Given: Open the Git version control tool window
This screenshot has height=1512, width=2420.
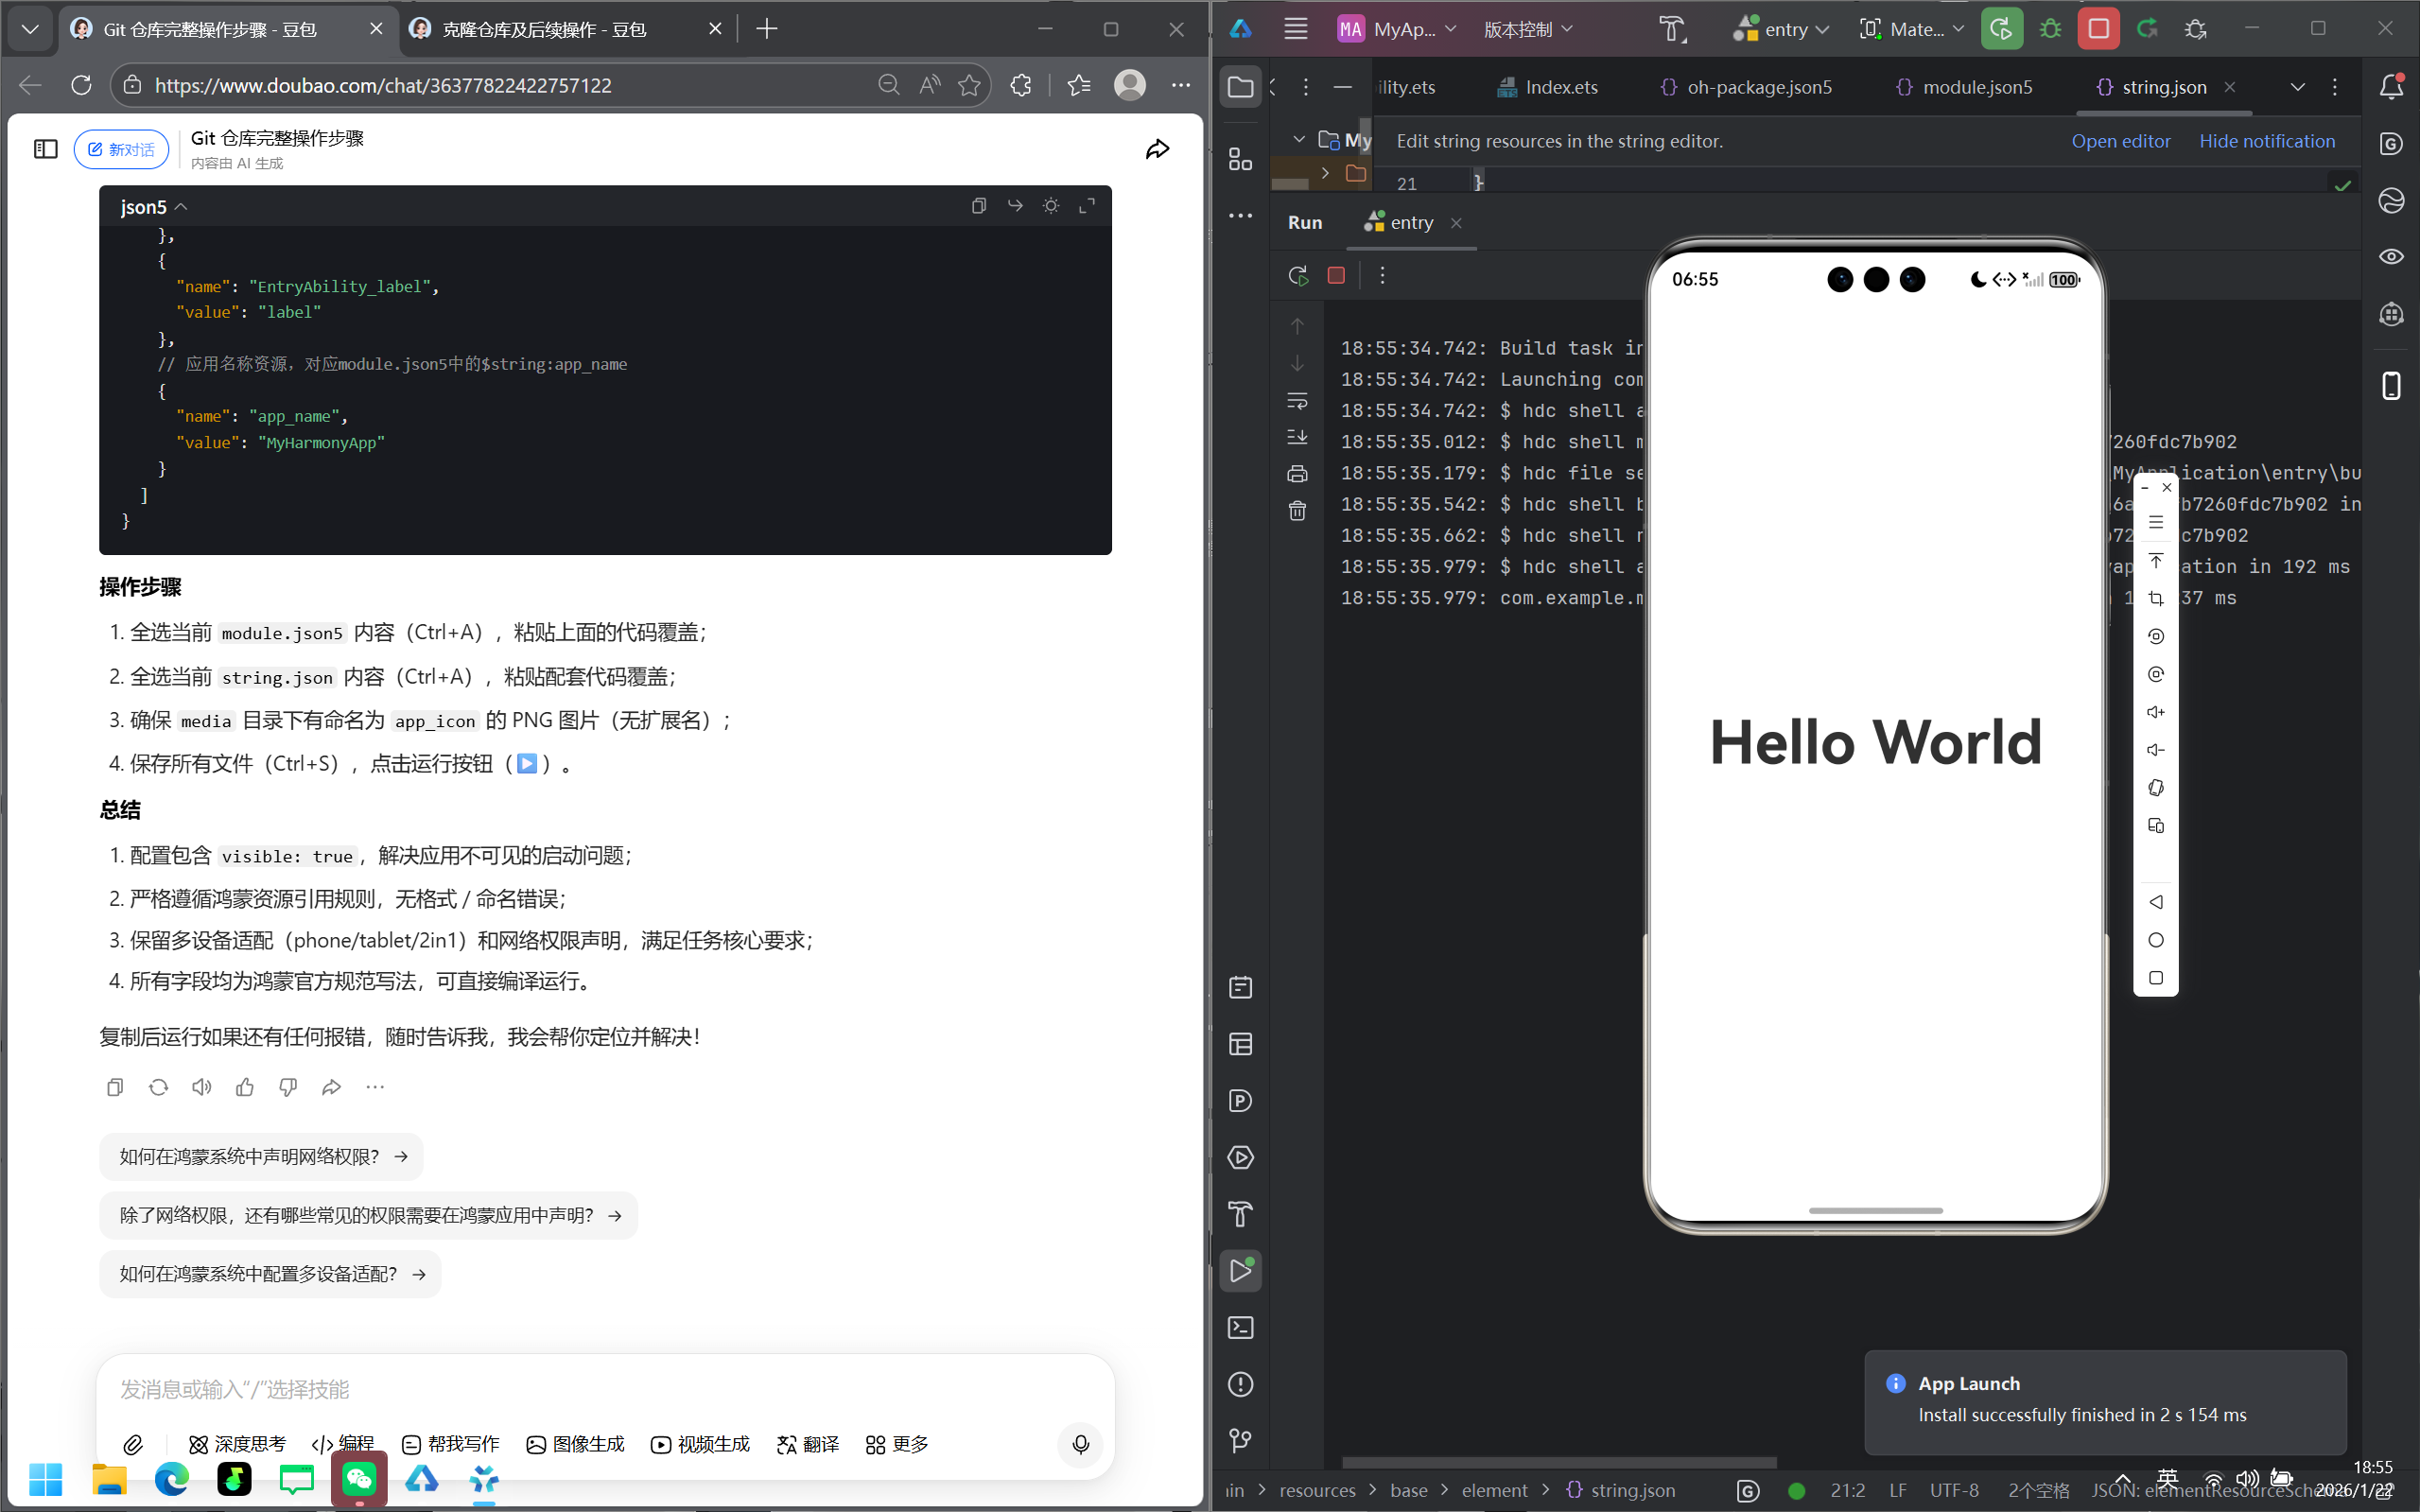Looking at the screenshot, I should (x=1240, y=1440).
